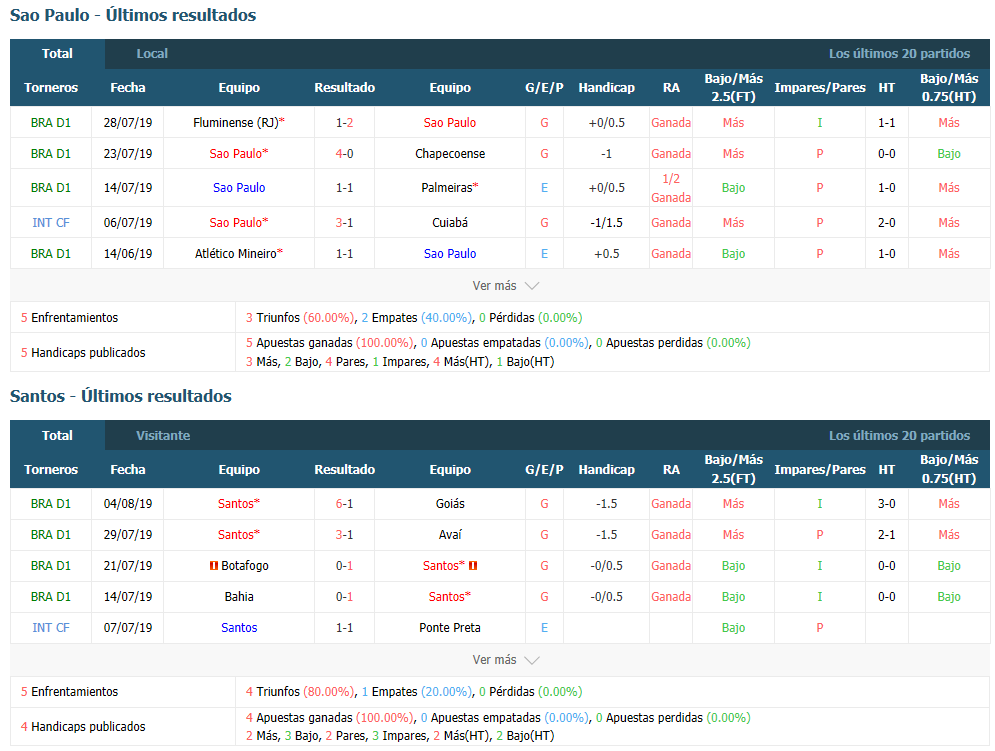
Task: Click INT CF in the 06/07/19 row
Action: pos(51,223)
